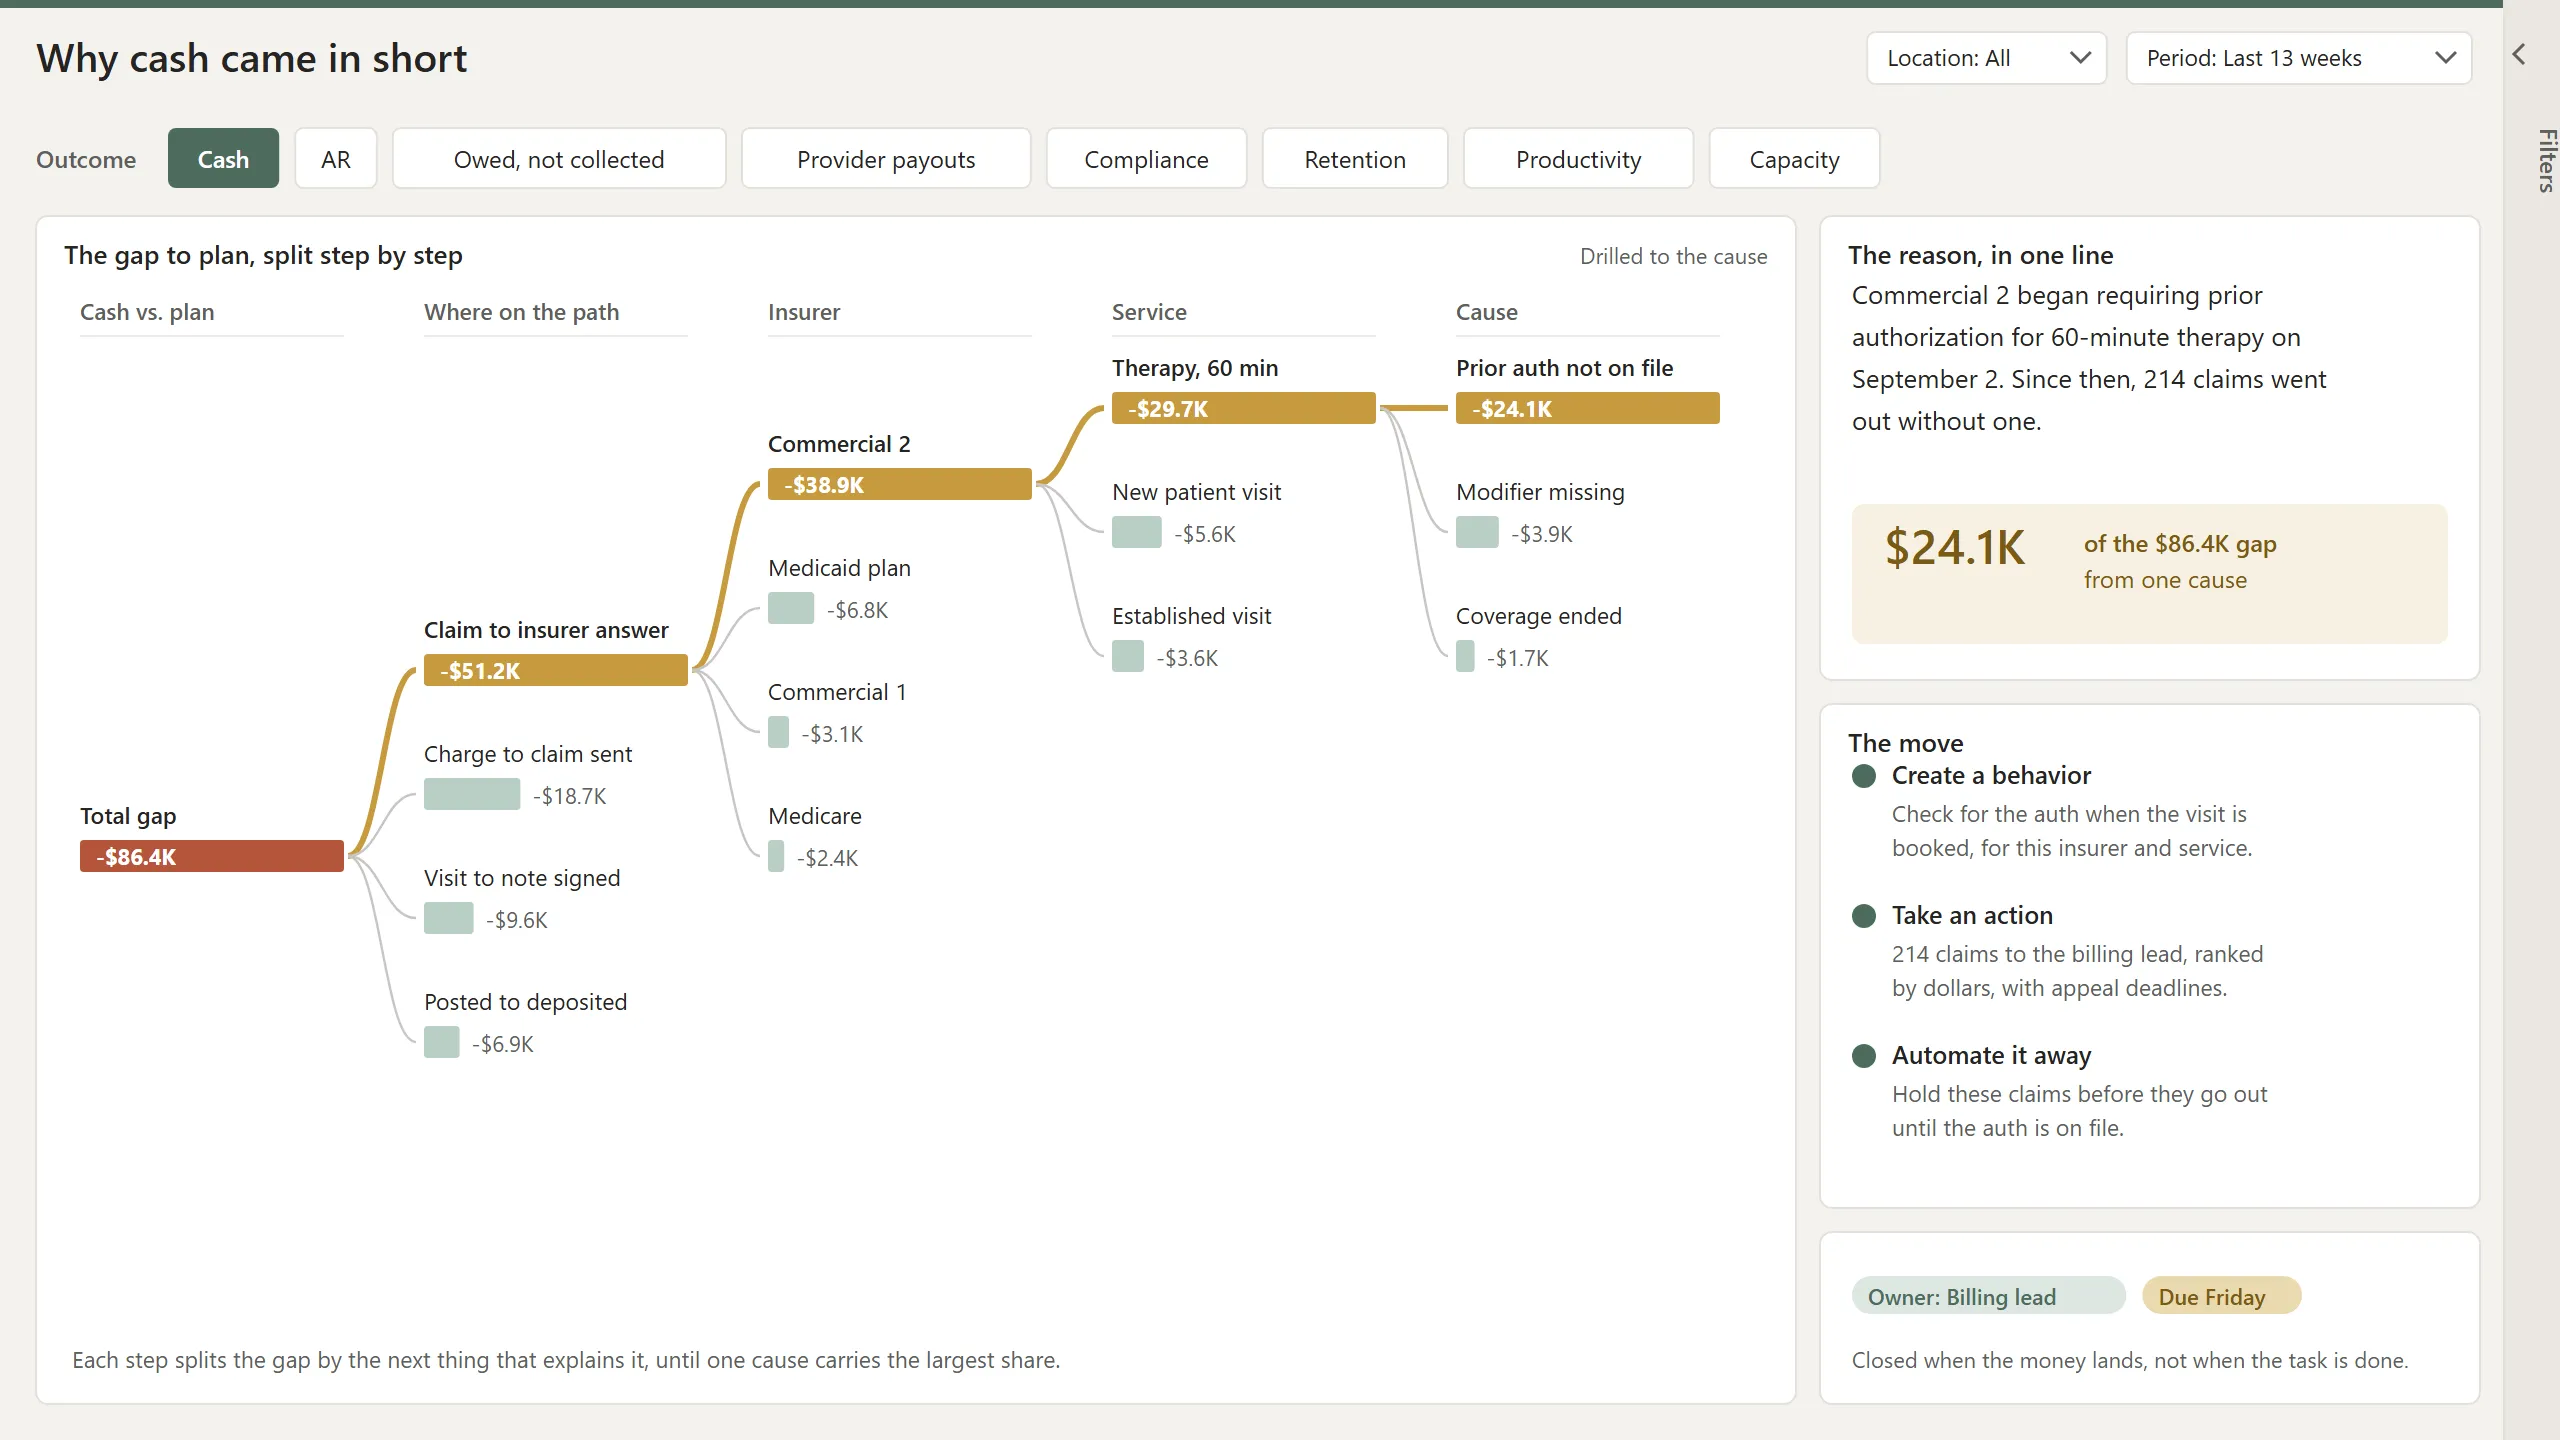Screen dimensions: 2560x1440
Task: Click the Drilled to the cause label
Action: pos(1673,256)
